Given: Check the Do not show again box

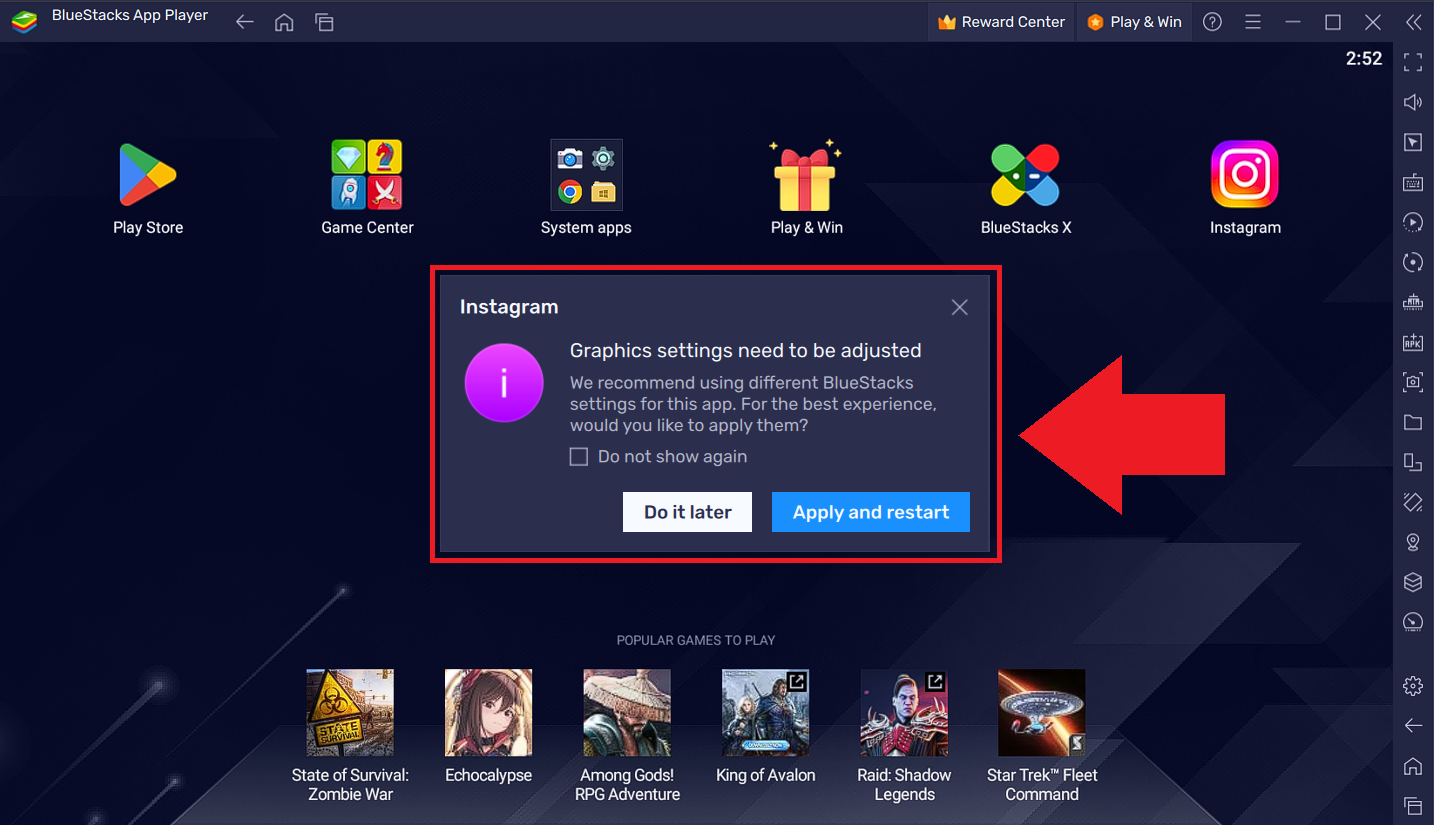Looking at the screenshot, I should [x=579, y=457].
